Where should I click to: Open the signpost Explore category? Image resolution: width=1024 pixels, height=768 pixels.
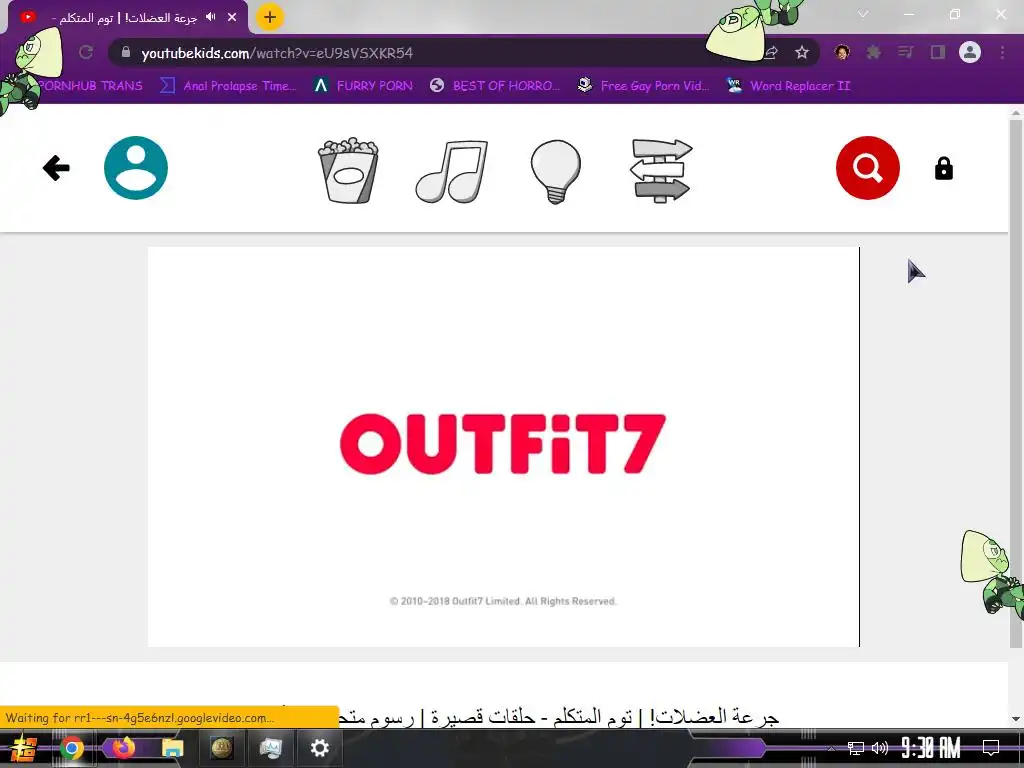[661, 170]
